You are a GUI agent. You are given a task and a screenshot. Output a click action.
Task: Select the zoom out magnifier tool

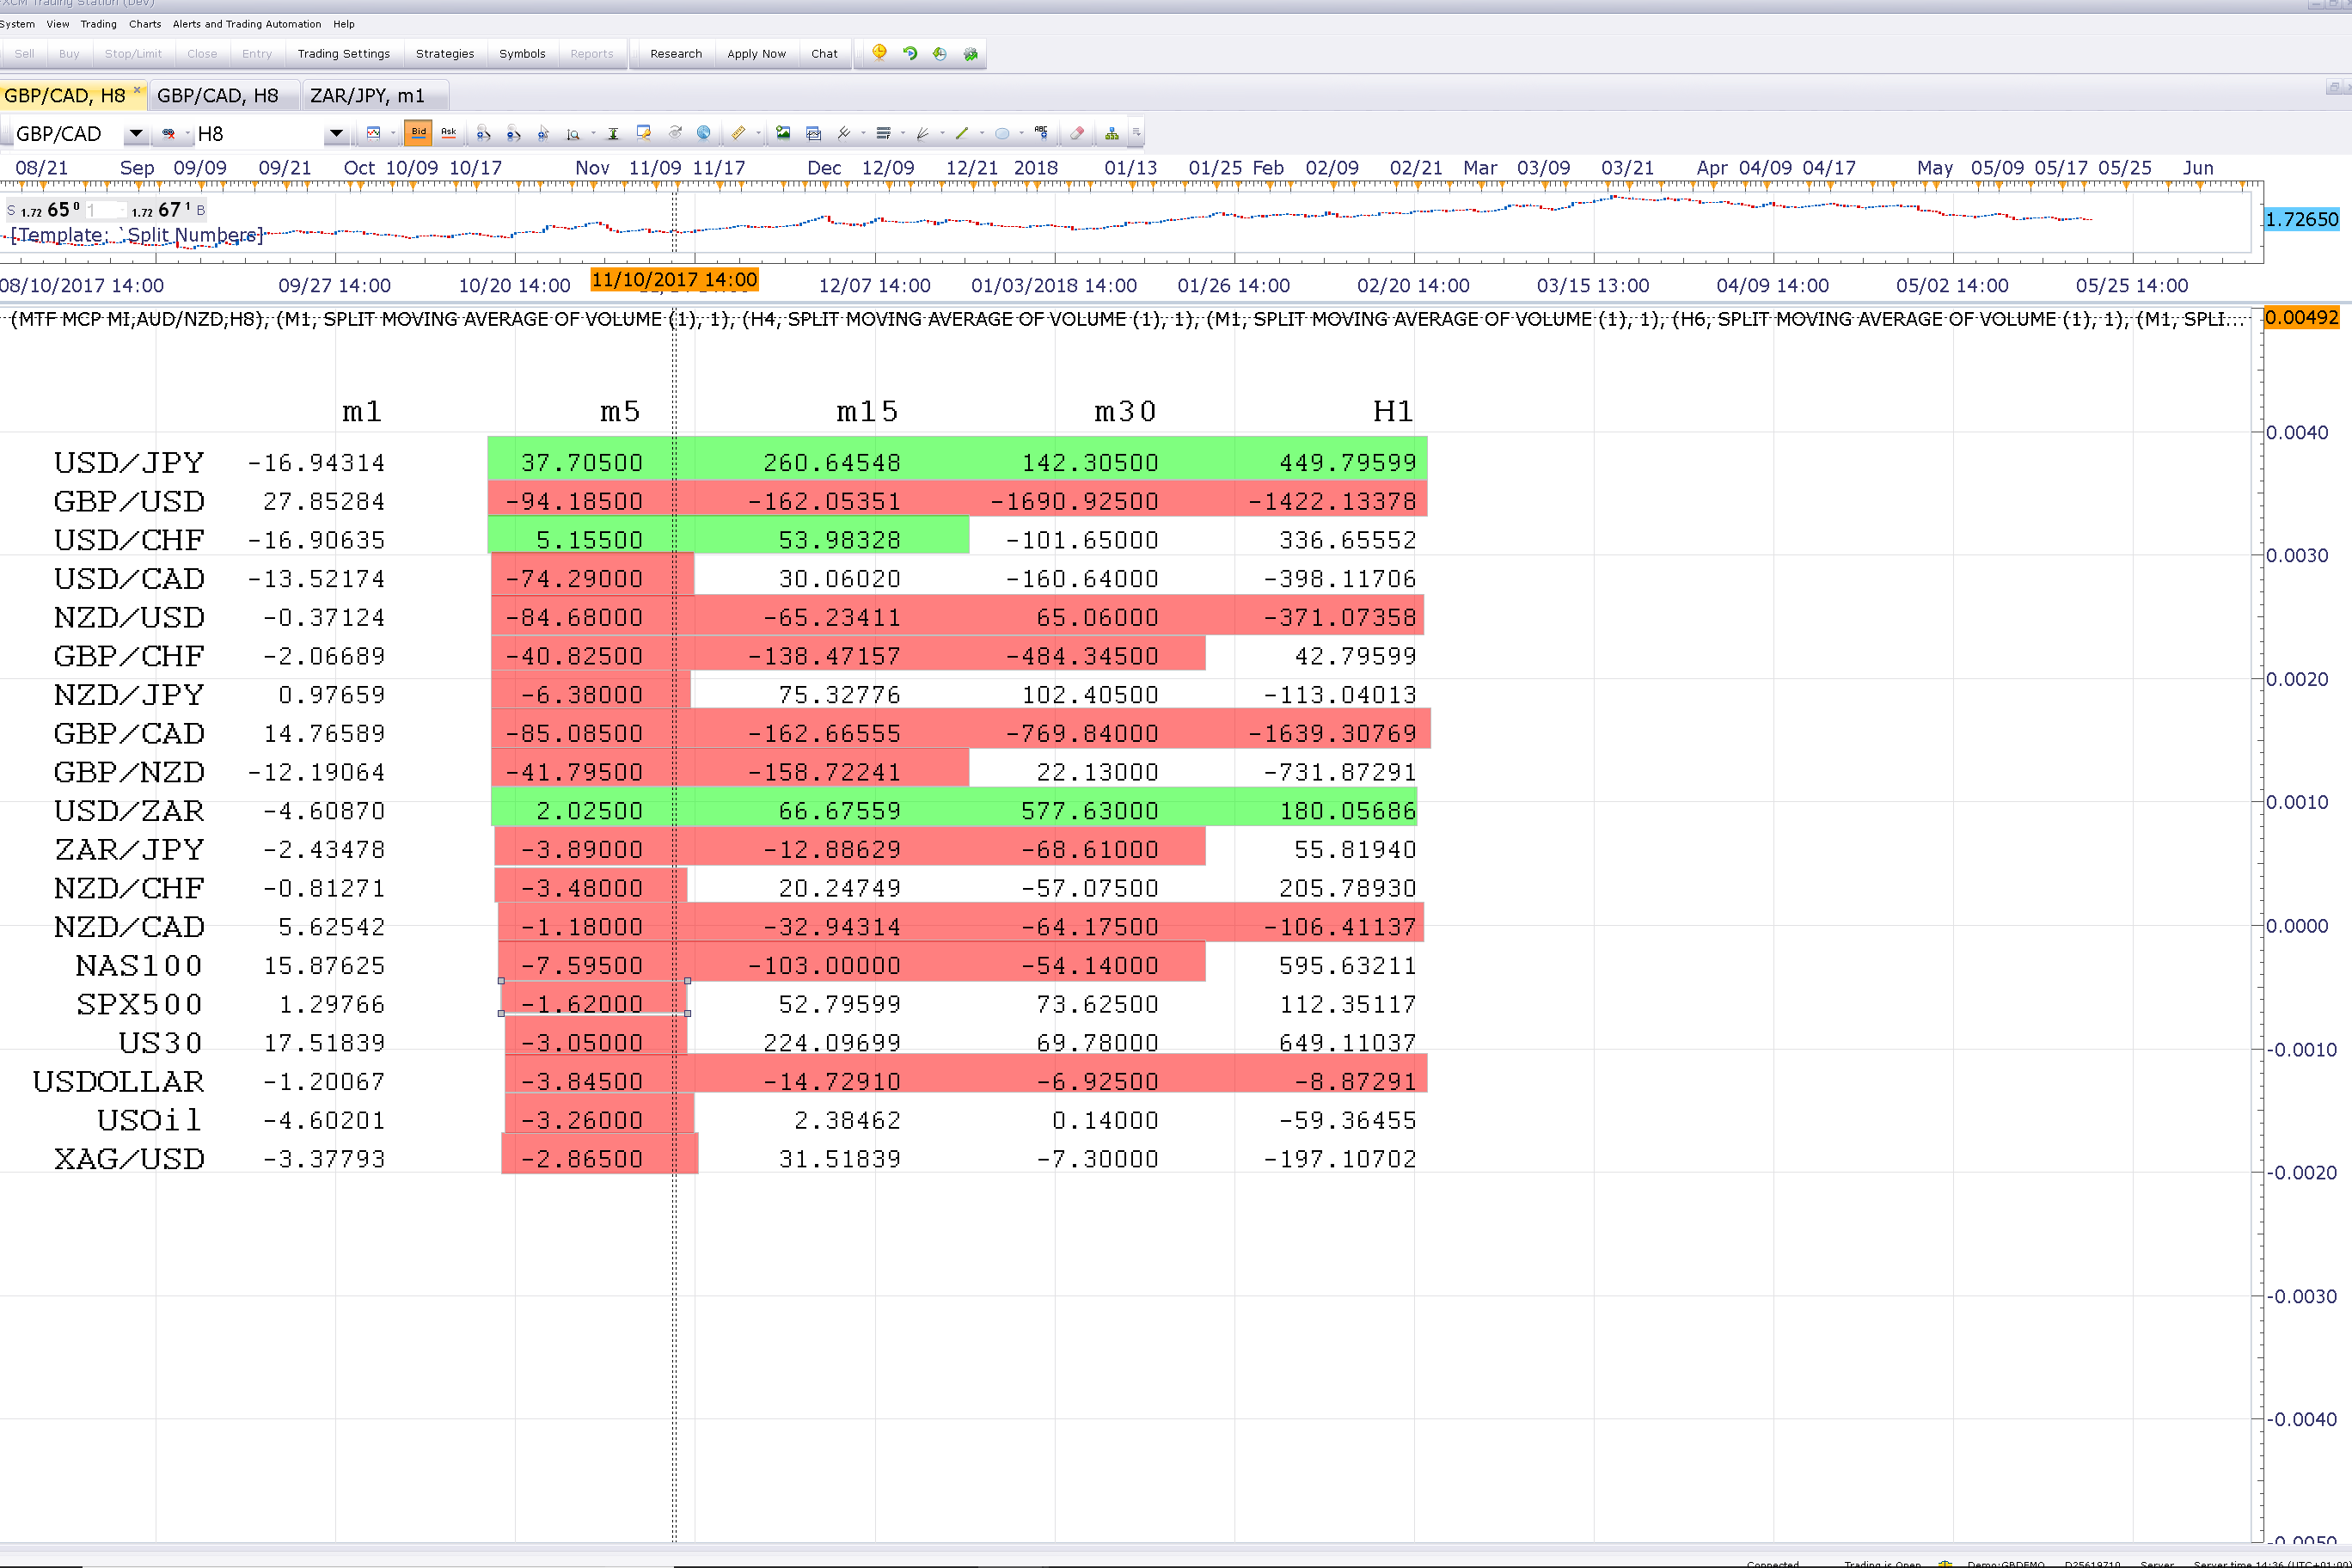click(x=513, y=133)
